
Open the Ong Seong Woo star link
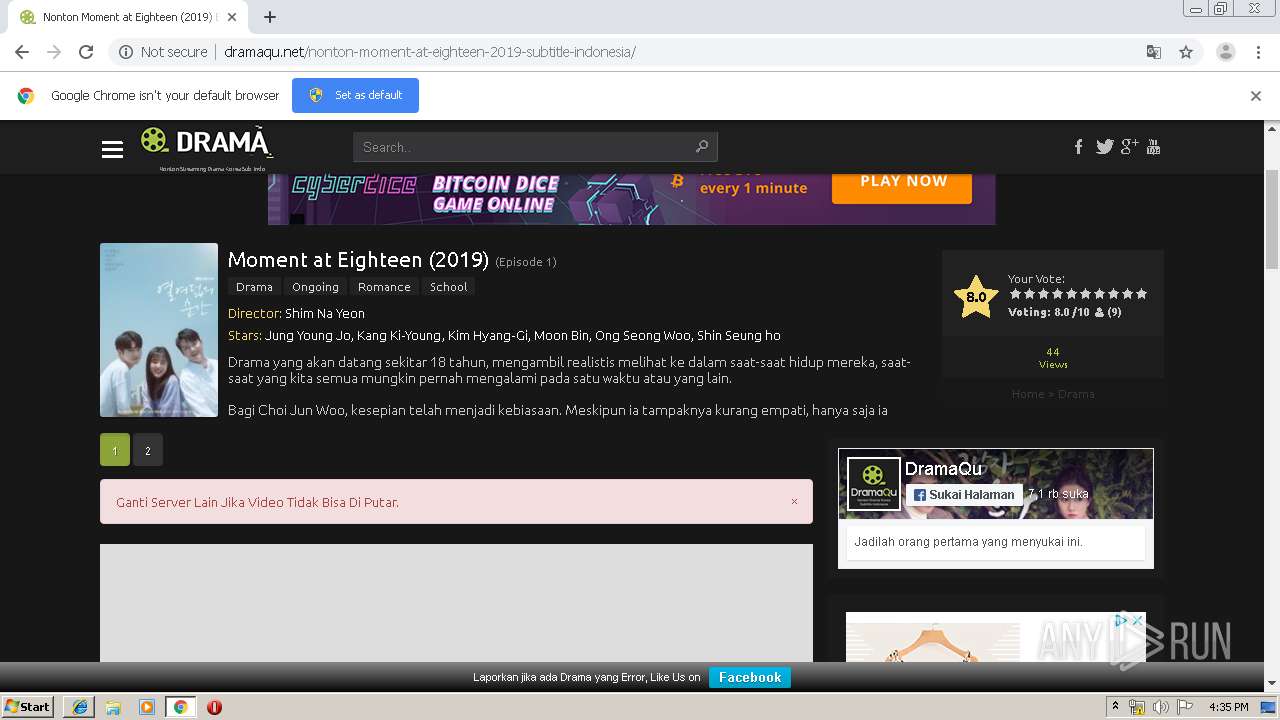pos(644,335)
